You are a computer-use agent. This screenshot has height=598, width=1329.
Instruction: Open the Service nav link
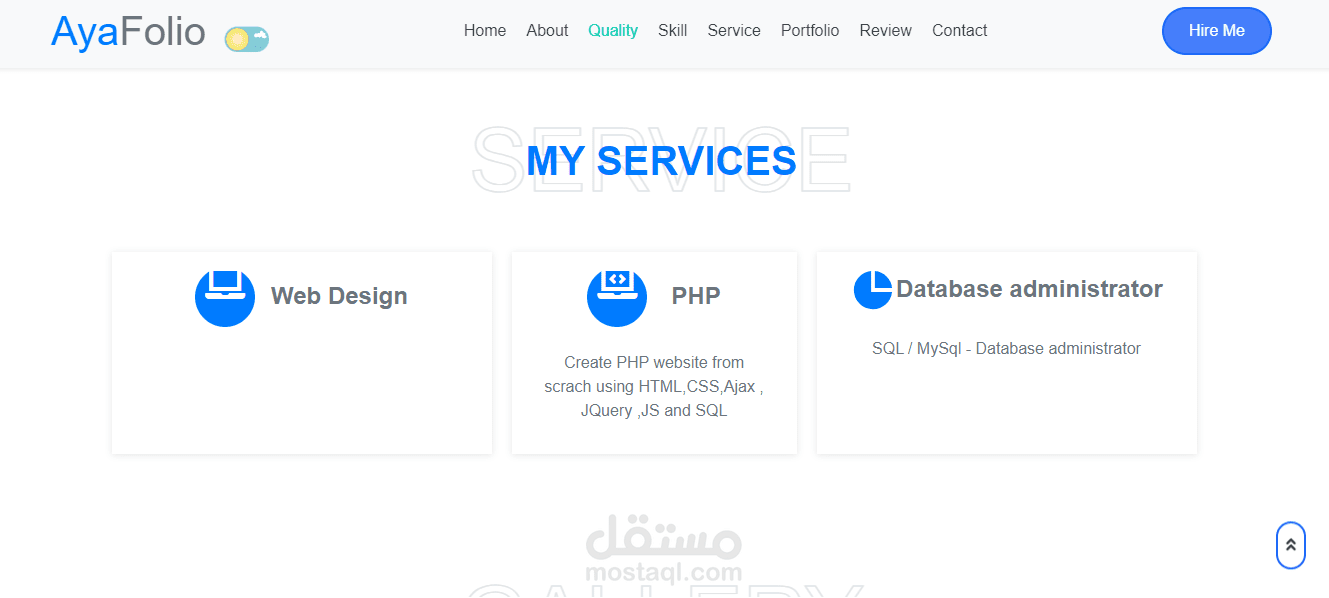(x=734, y=31)
